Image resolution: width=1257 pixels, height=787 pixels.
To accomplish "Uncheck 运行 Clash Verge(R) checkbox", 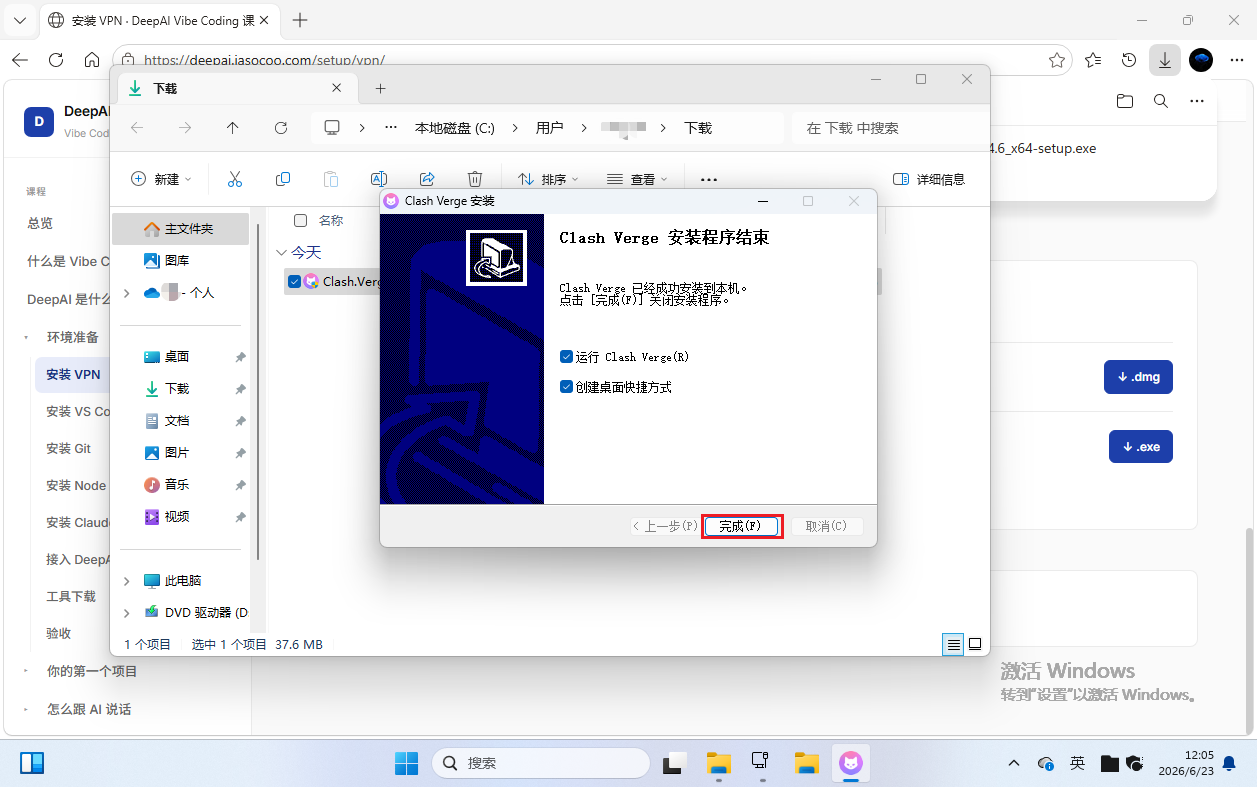I will 567,357.
